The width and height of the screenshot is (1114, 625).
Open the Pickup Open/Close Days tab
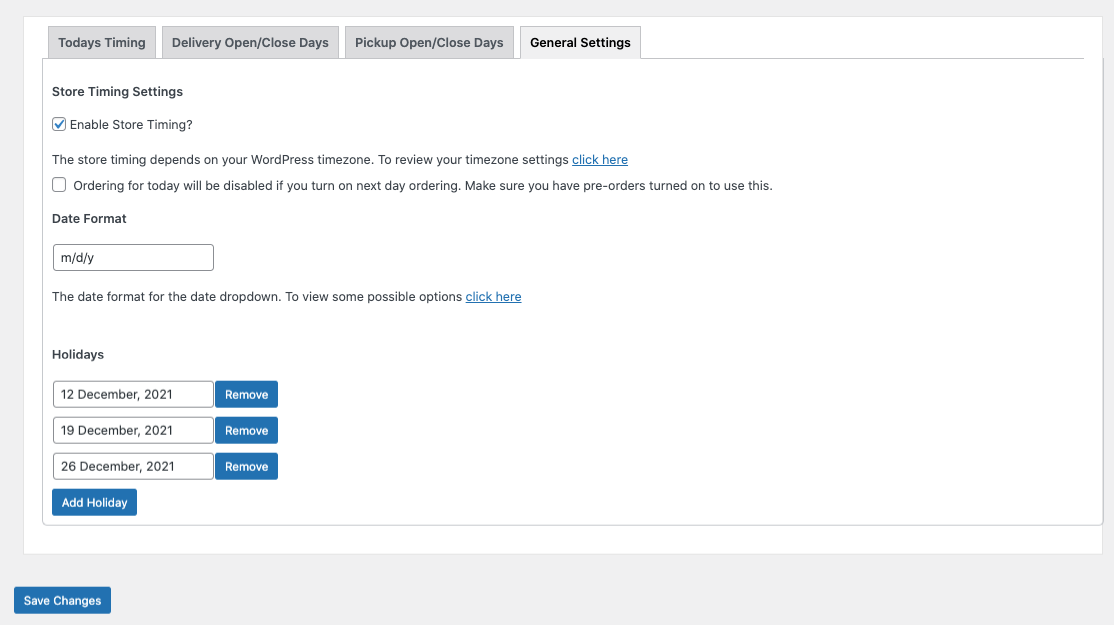point(429,43)
